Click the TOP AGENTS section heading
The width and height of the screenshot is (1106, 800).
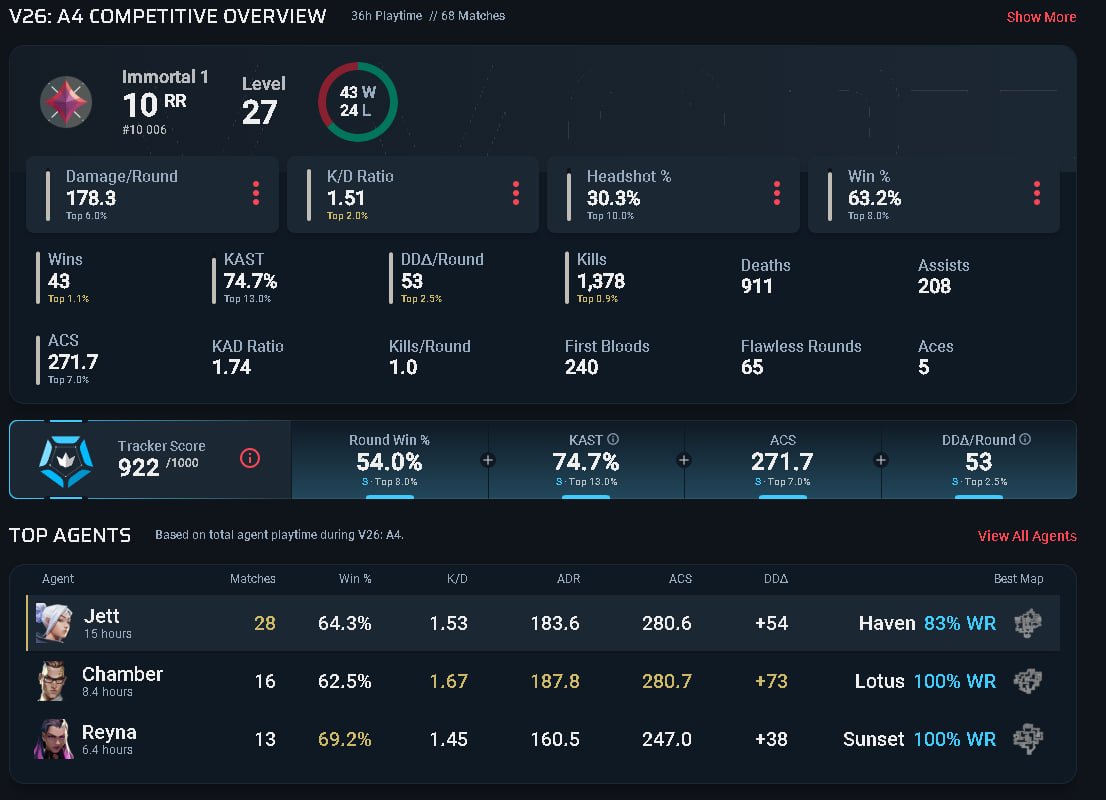coord(70,535)
